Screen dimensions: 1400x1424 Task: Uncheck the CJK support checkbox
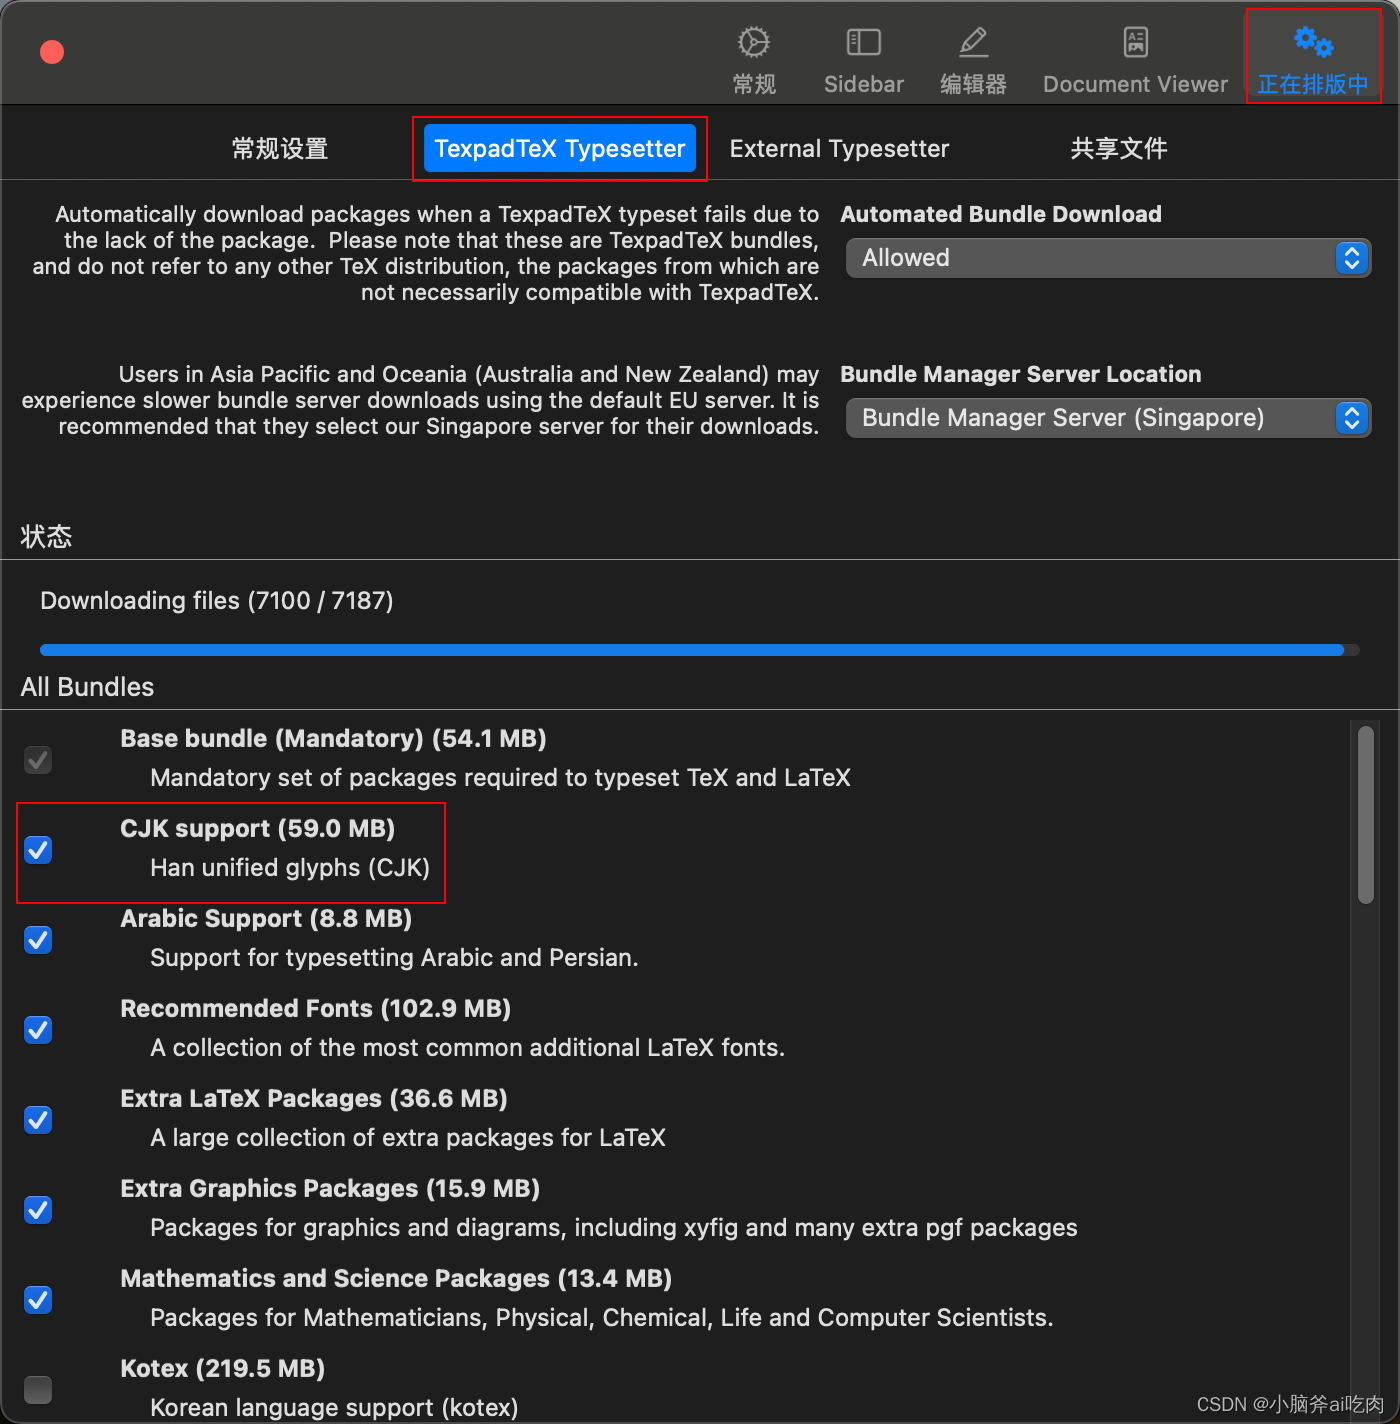(38, 850)
